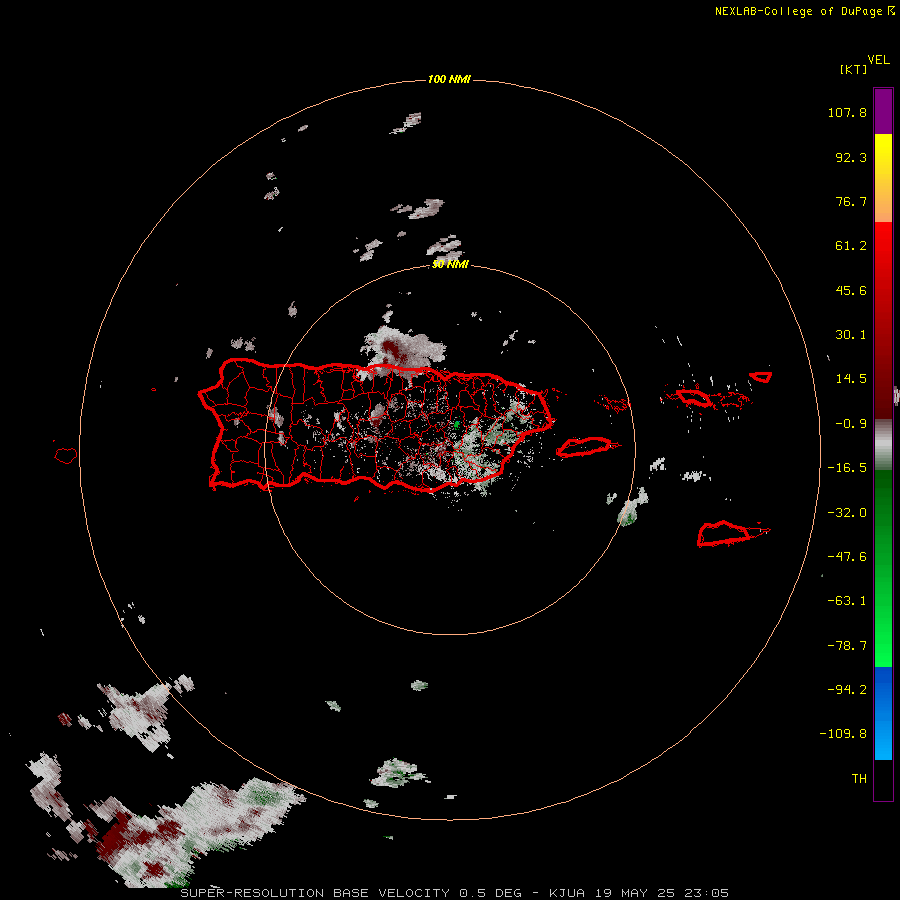
Task: Click the -32.0 legend value
Action: pyautogui.click(x=847, y=513)
